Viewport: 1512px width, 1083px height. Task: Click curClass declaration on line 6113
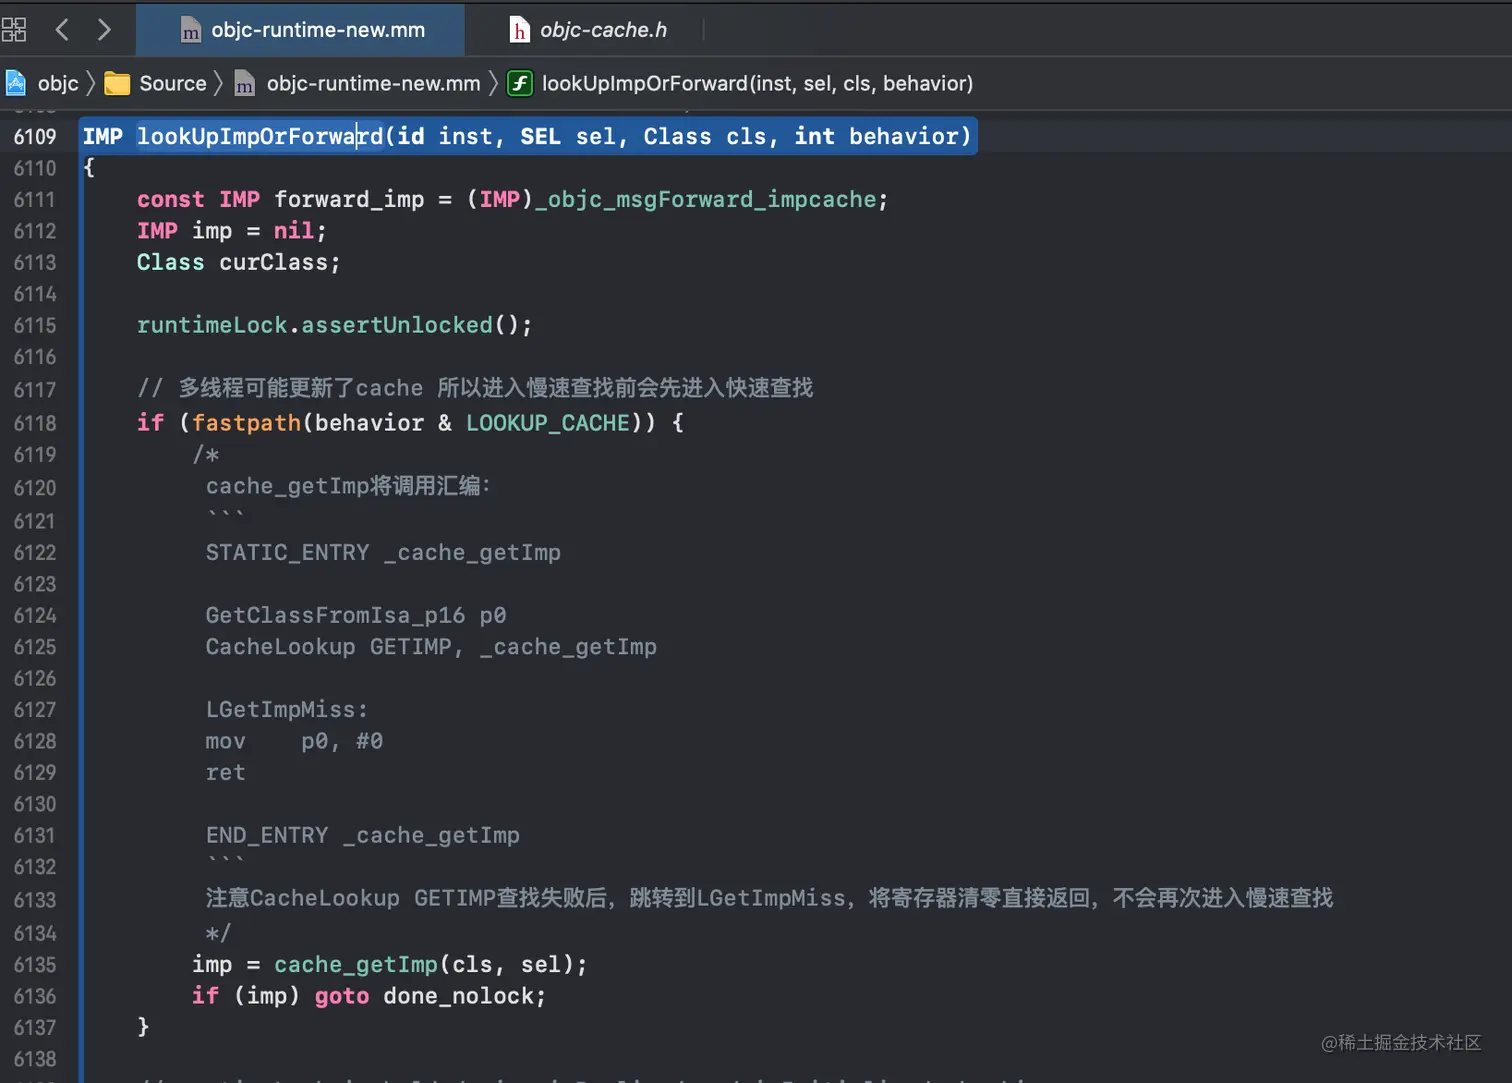click(273, 262)
